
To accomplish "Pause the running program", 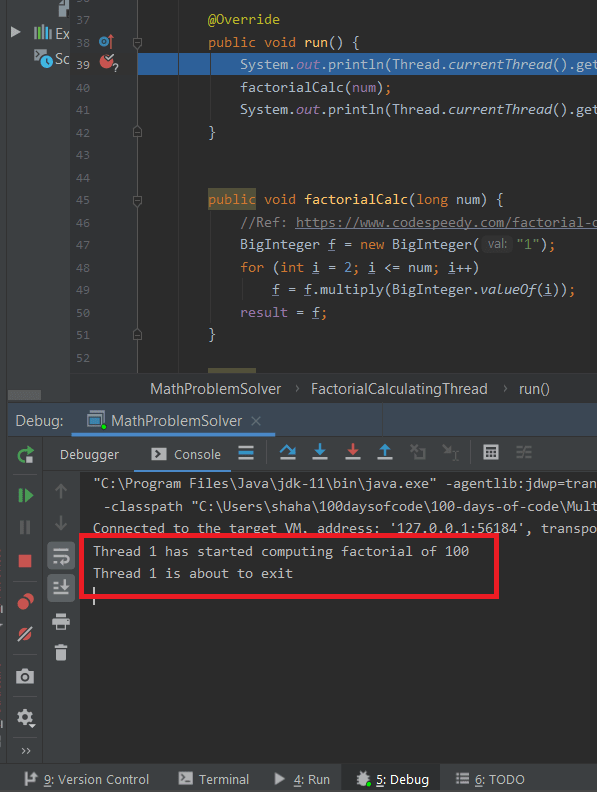I will click(x=25, y=527).
